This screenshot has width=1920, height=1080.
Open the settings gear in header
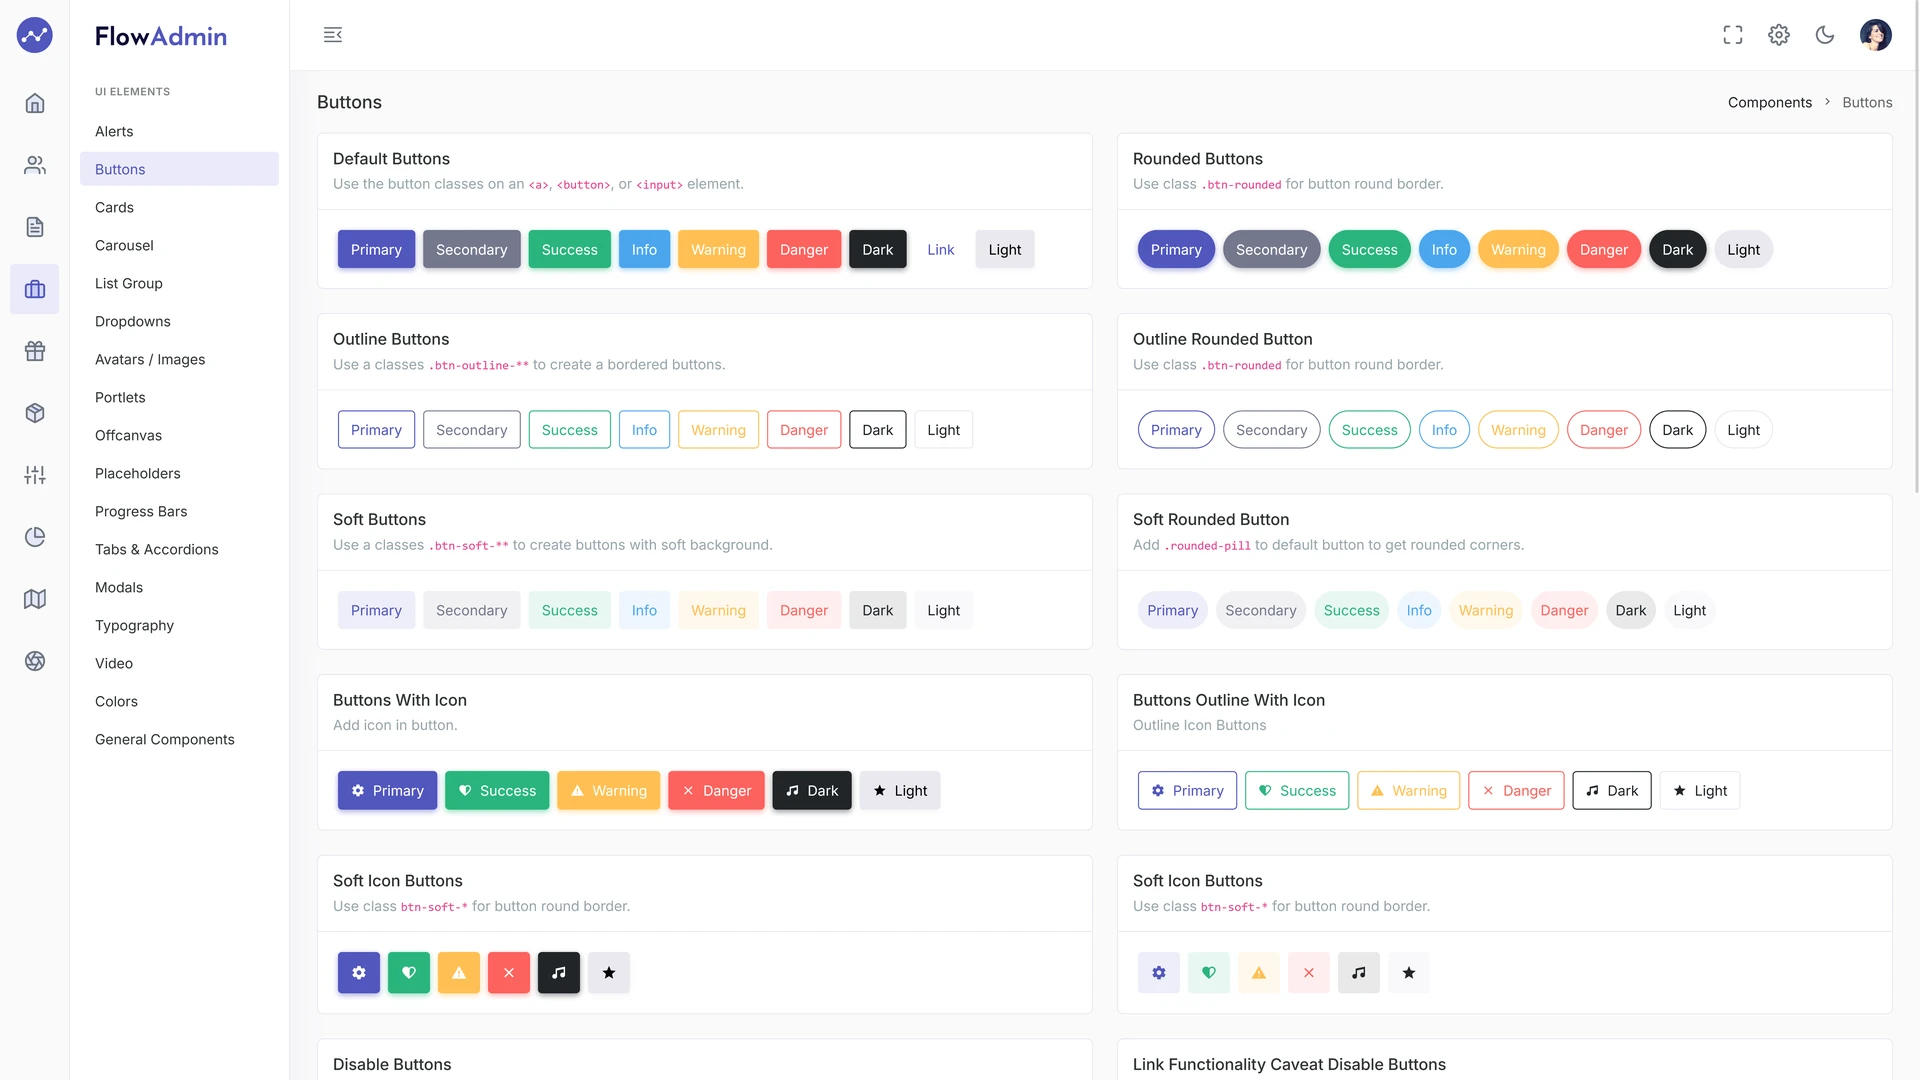point(1779,35)
